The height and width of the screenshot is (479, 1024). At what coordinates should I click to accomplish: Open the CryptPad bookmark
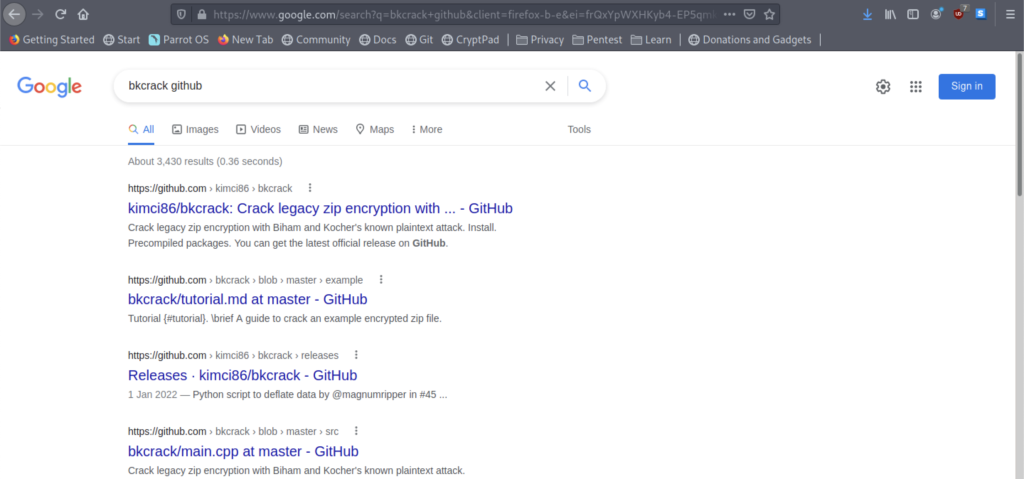click(x=470, y=40)
